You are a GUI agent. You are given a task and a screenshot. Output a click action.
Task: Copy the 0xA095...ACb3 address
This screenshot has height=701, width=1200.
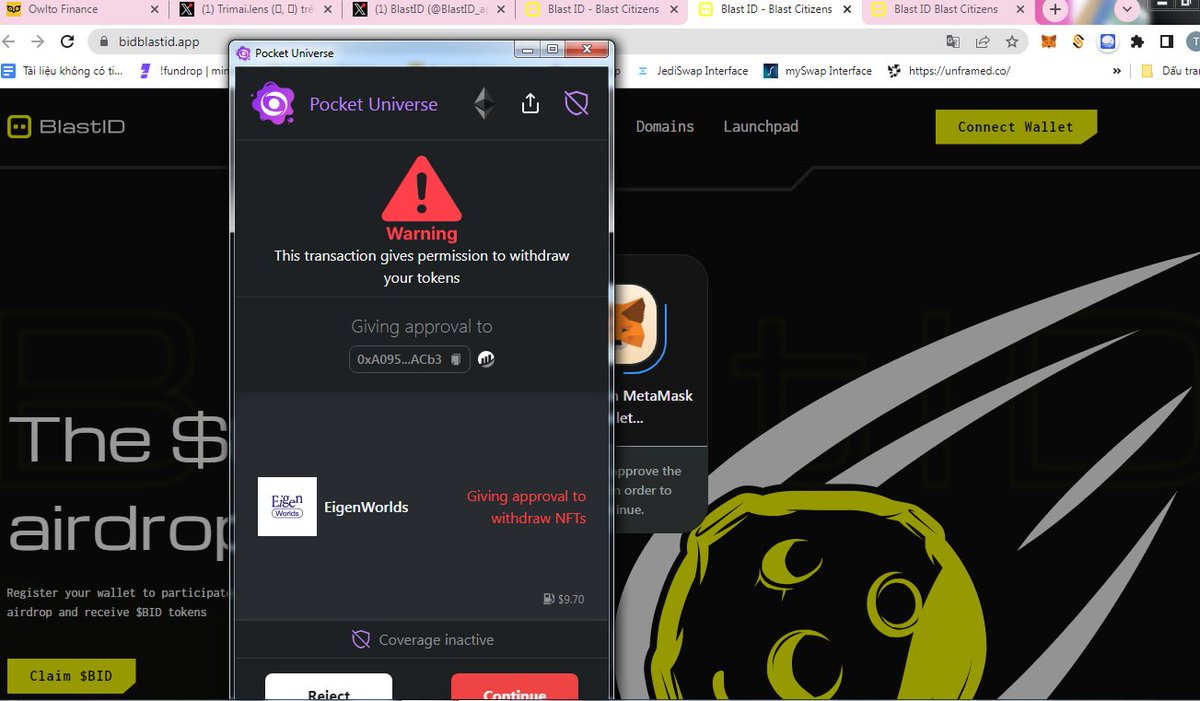click(455, 359)
